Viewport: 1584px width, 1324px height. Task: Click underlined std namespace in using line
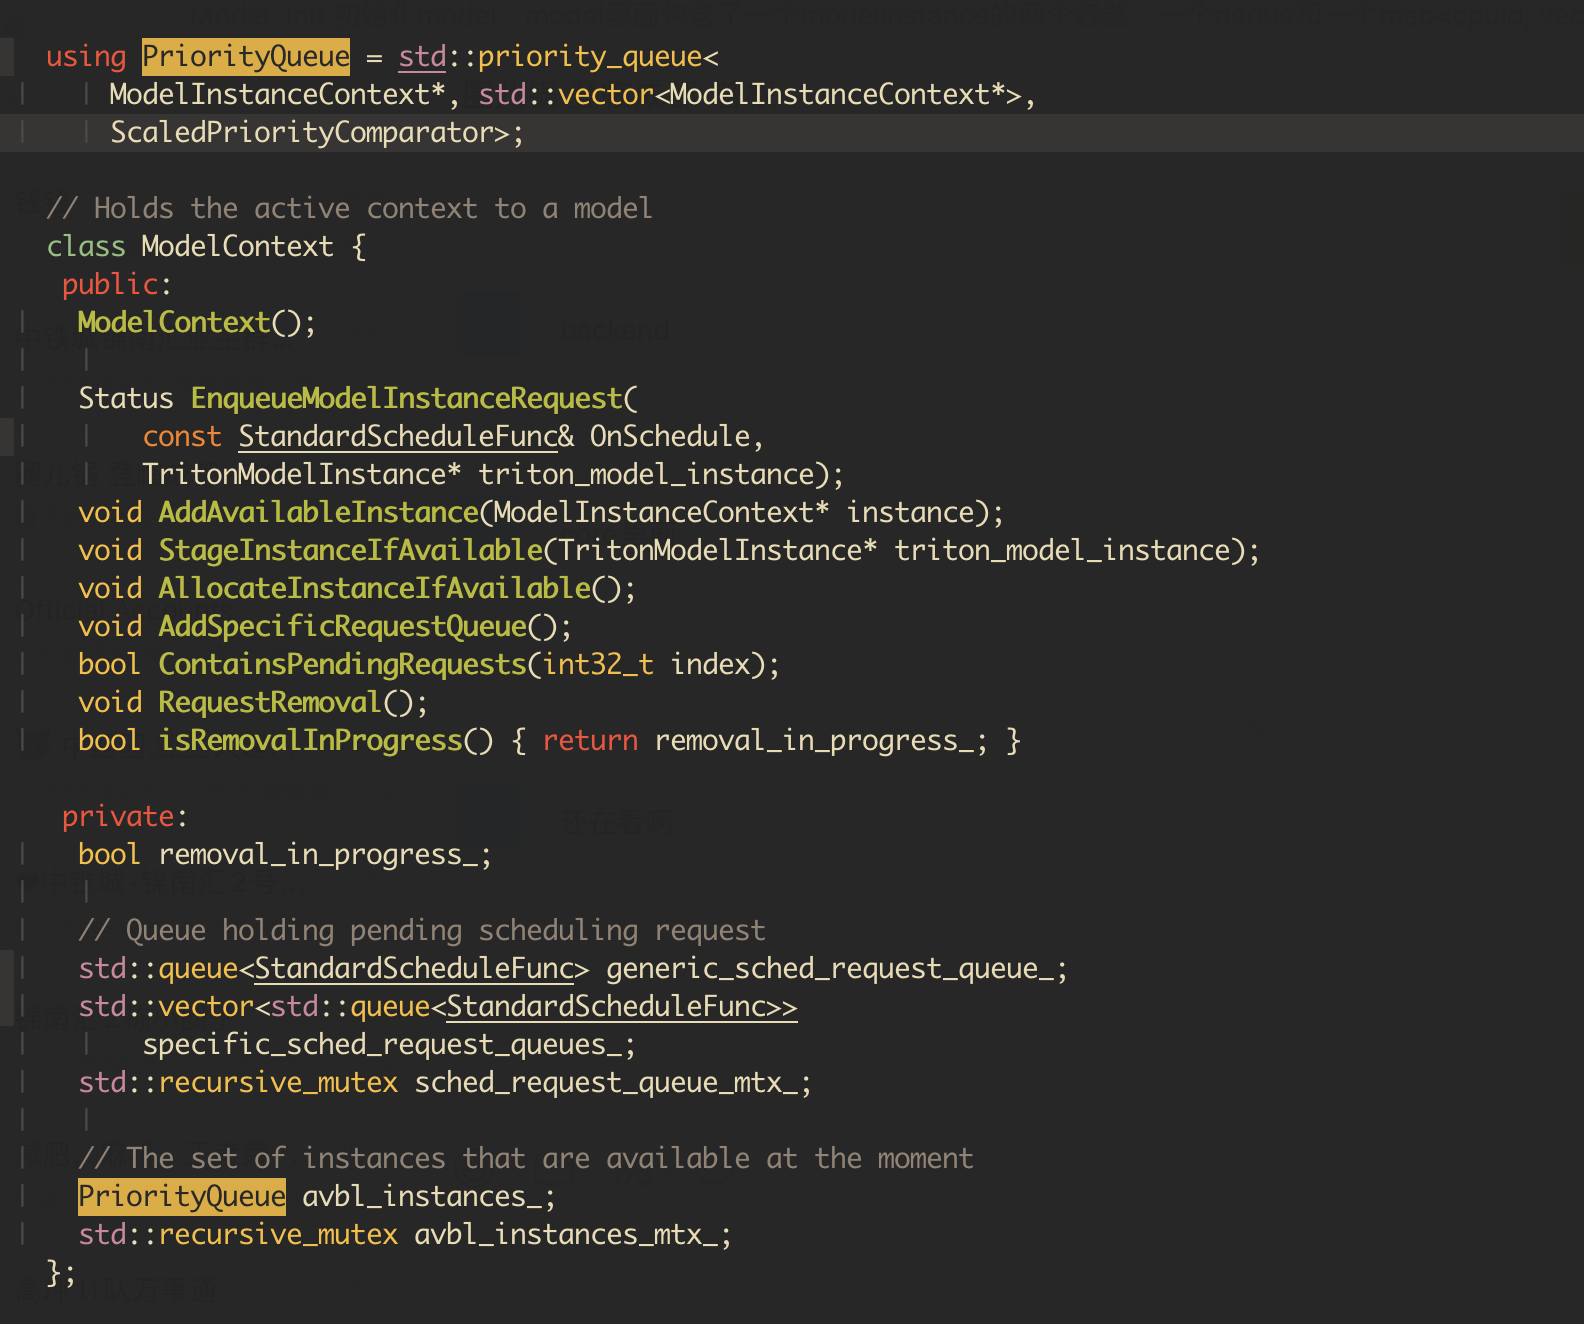pos(422,57)
